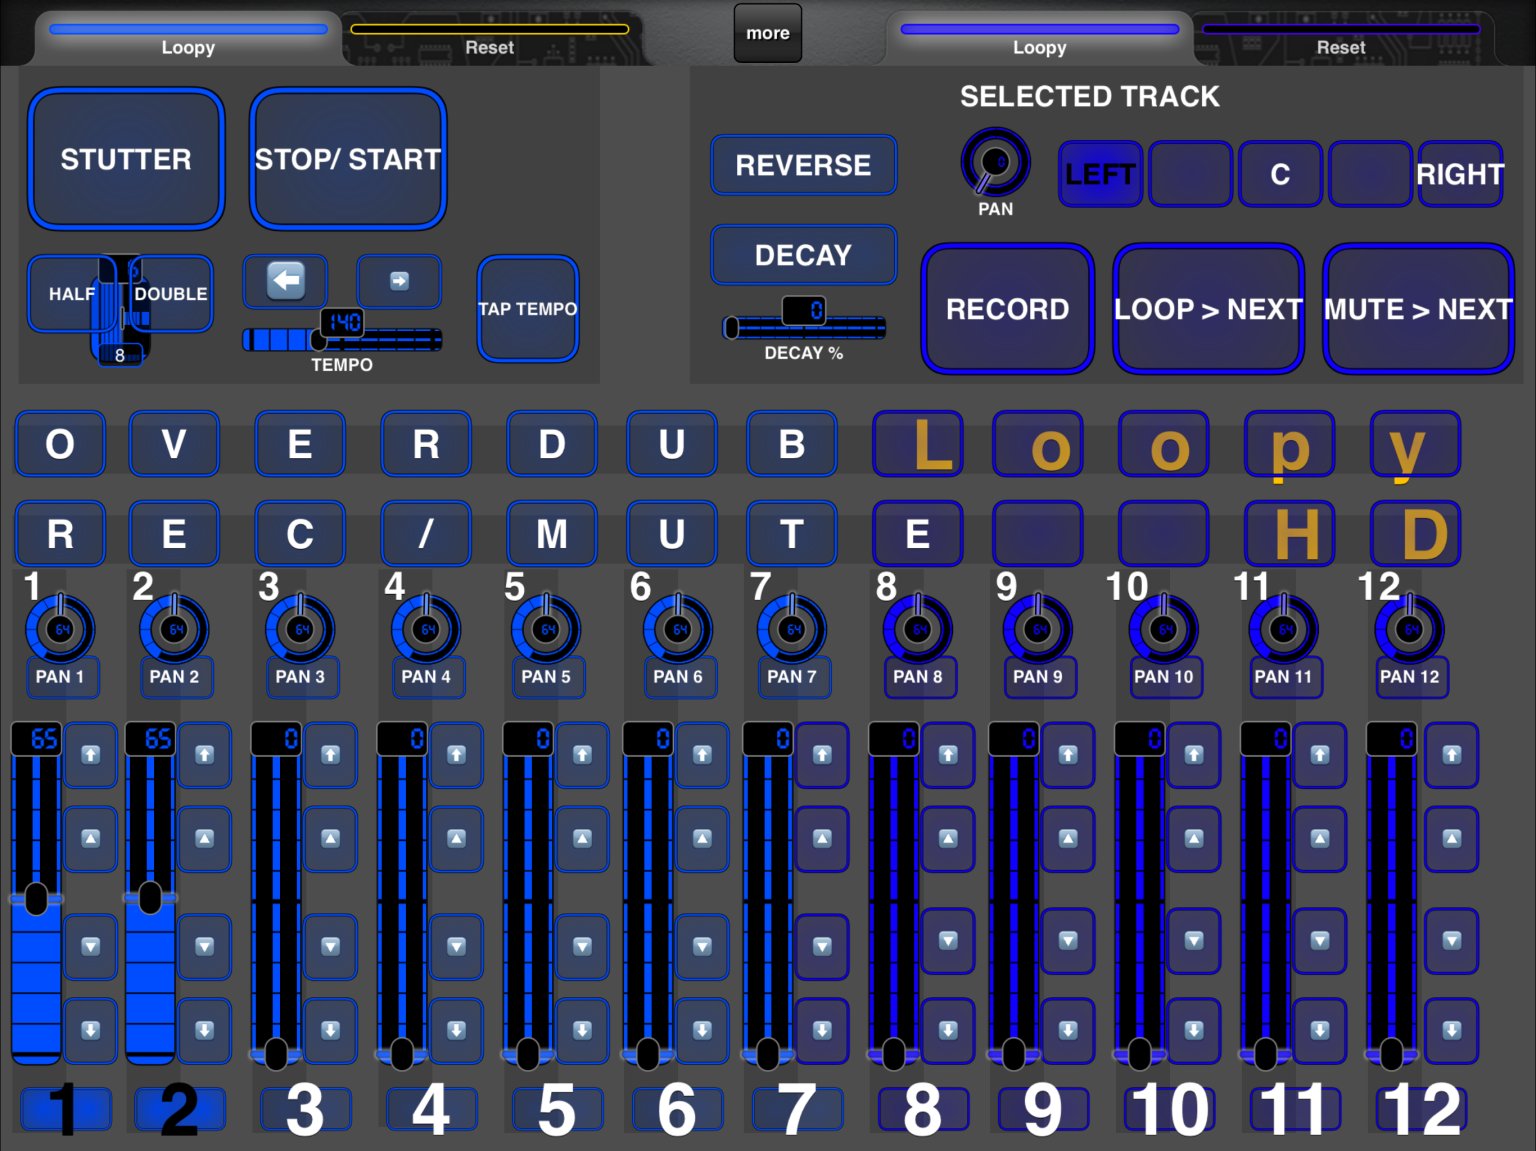
Task: Click the 'more' tab button
Action: (x=768, y=33)
